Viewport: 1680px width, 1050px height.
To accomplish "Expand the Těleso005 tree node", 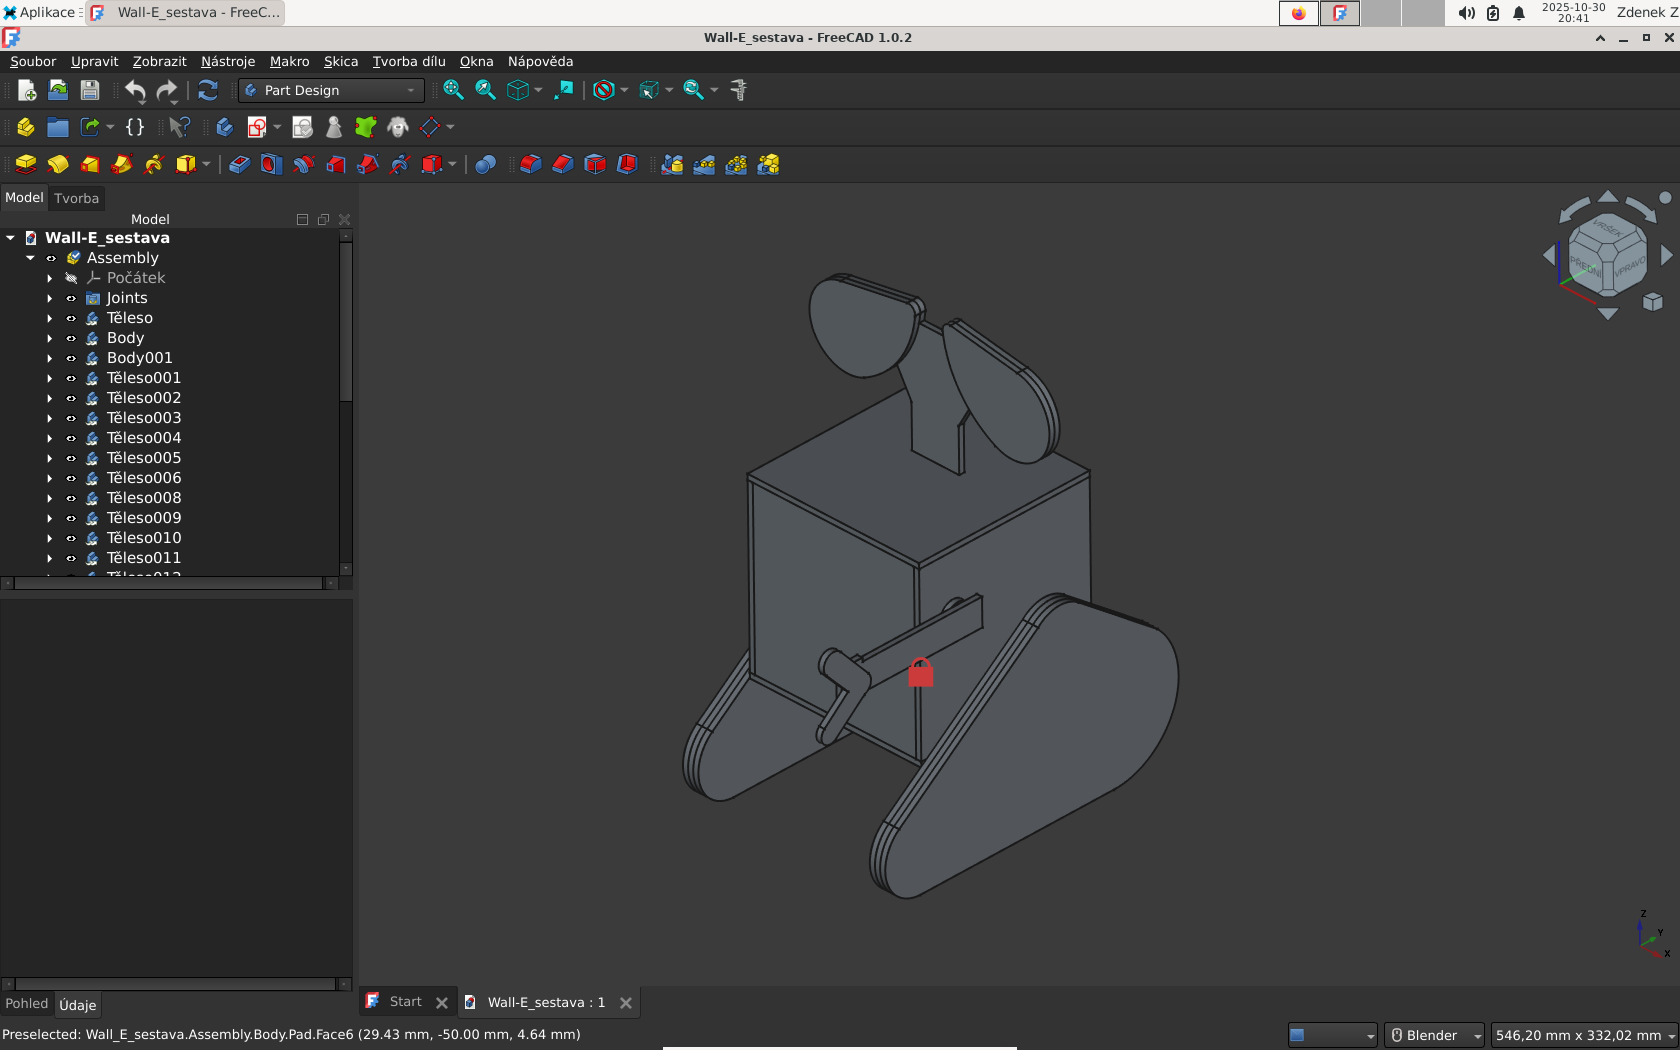I will tap(49, 458).
